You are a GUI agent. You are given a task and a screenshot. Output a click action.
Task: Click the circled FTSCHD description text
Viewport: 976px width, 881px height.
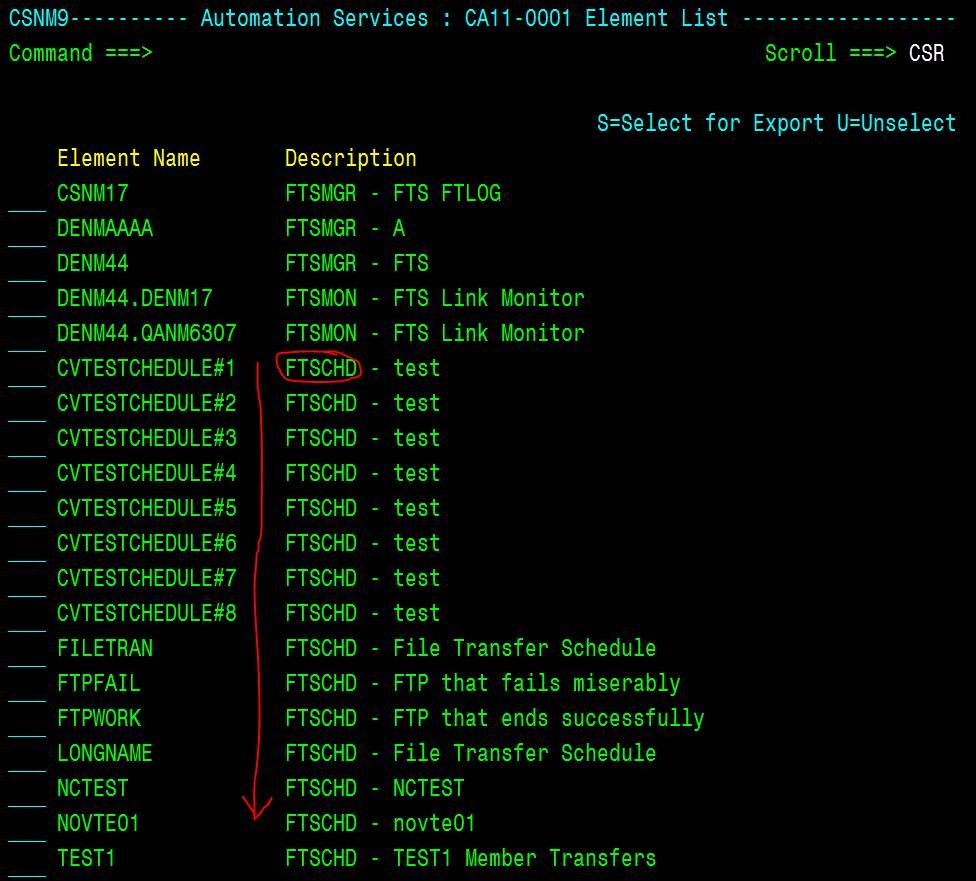pyautogui.click(x=321, y=368)
